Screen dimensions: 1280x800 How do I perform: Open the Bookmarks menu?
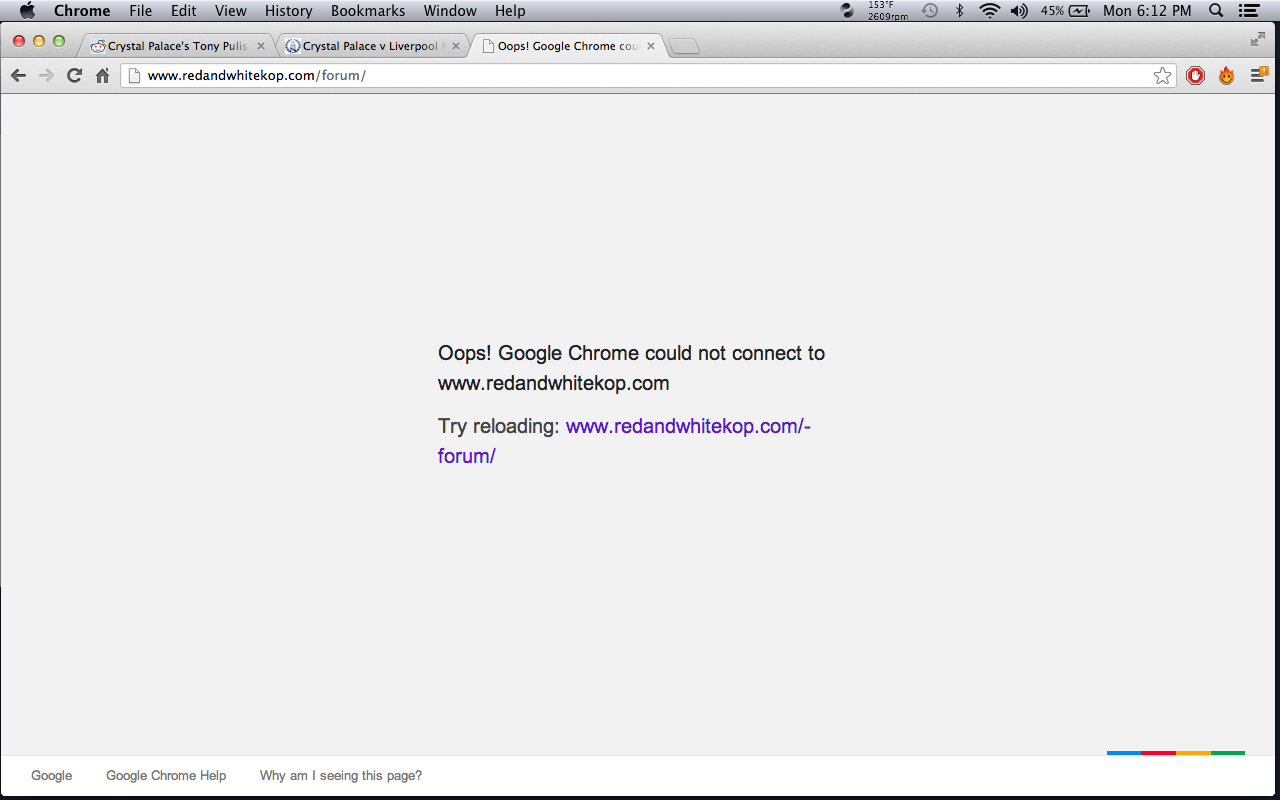point(368,11)
